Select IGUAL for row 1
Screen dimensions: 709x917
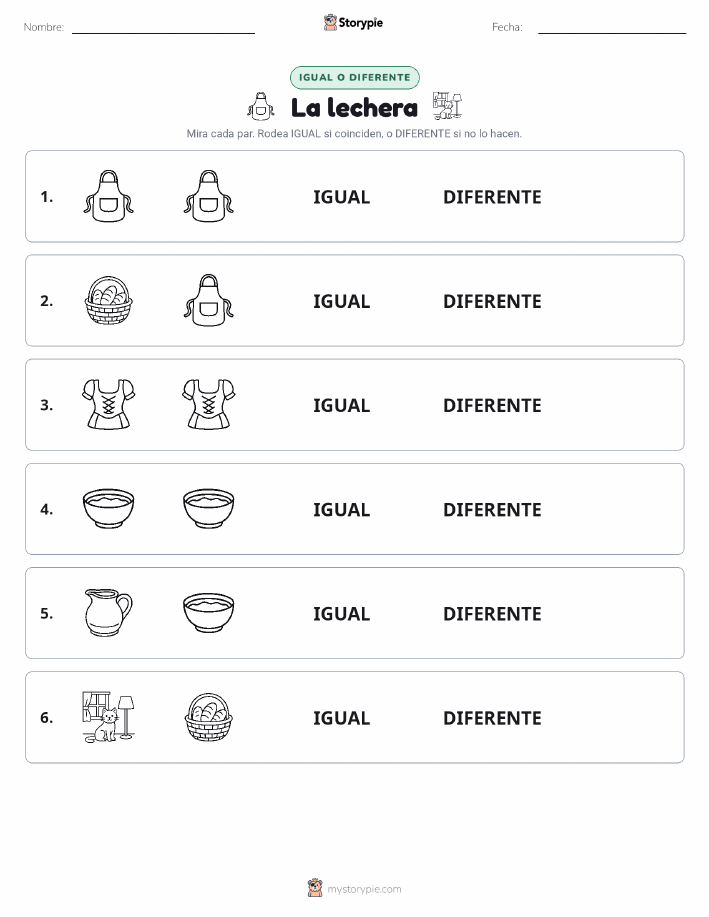pyautogui.click(x=342, y=197)
